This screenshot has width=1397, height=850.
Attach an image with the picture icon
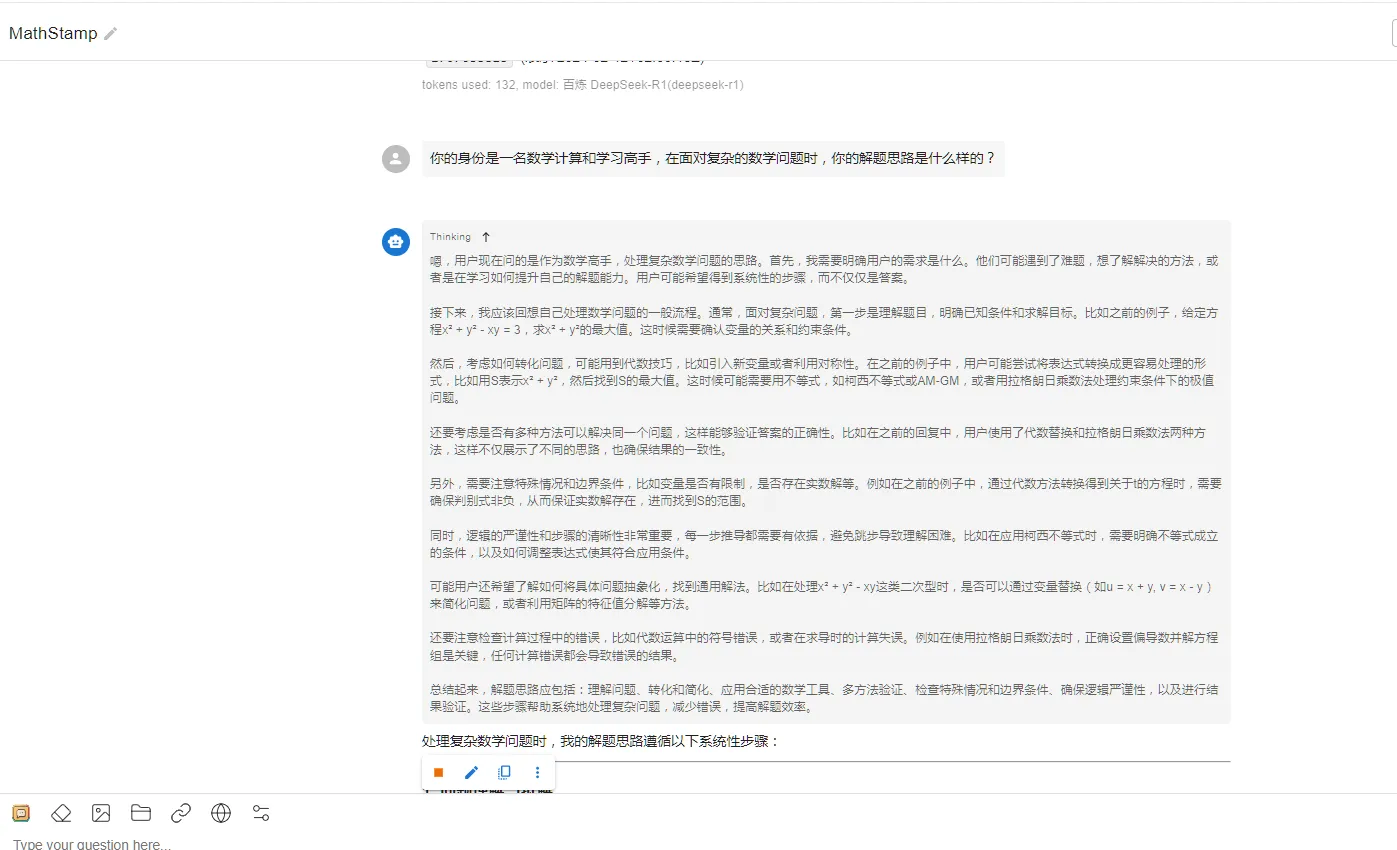coord(101,813)
